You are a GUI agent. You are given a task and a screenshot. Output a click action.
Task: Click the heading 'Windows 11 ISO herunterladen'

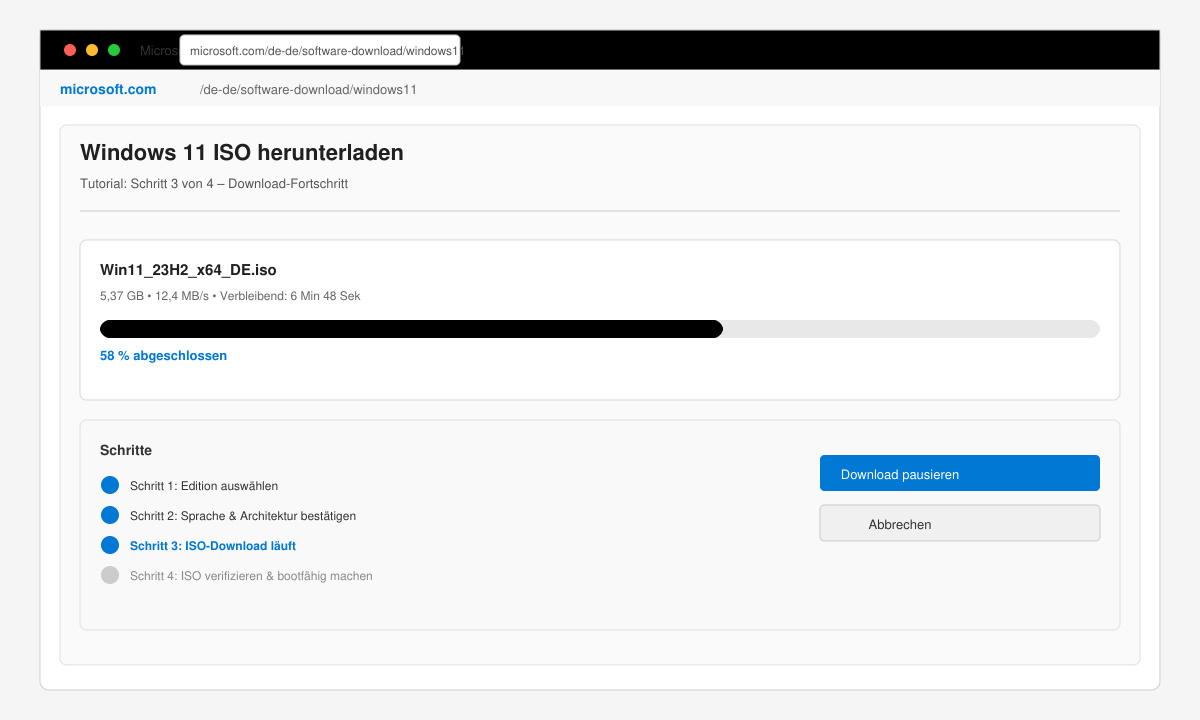pyautogui.click(x=242, y=153)
